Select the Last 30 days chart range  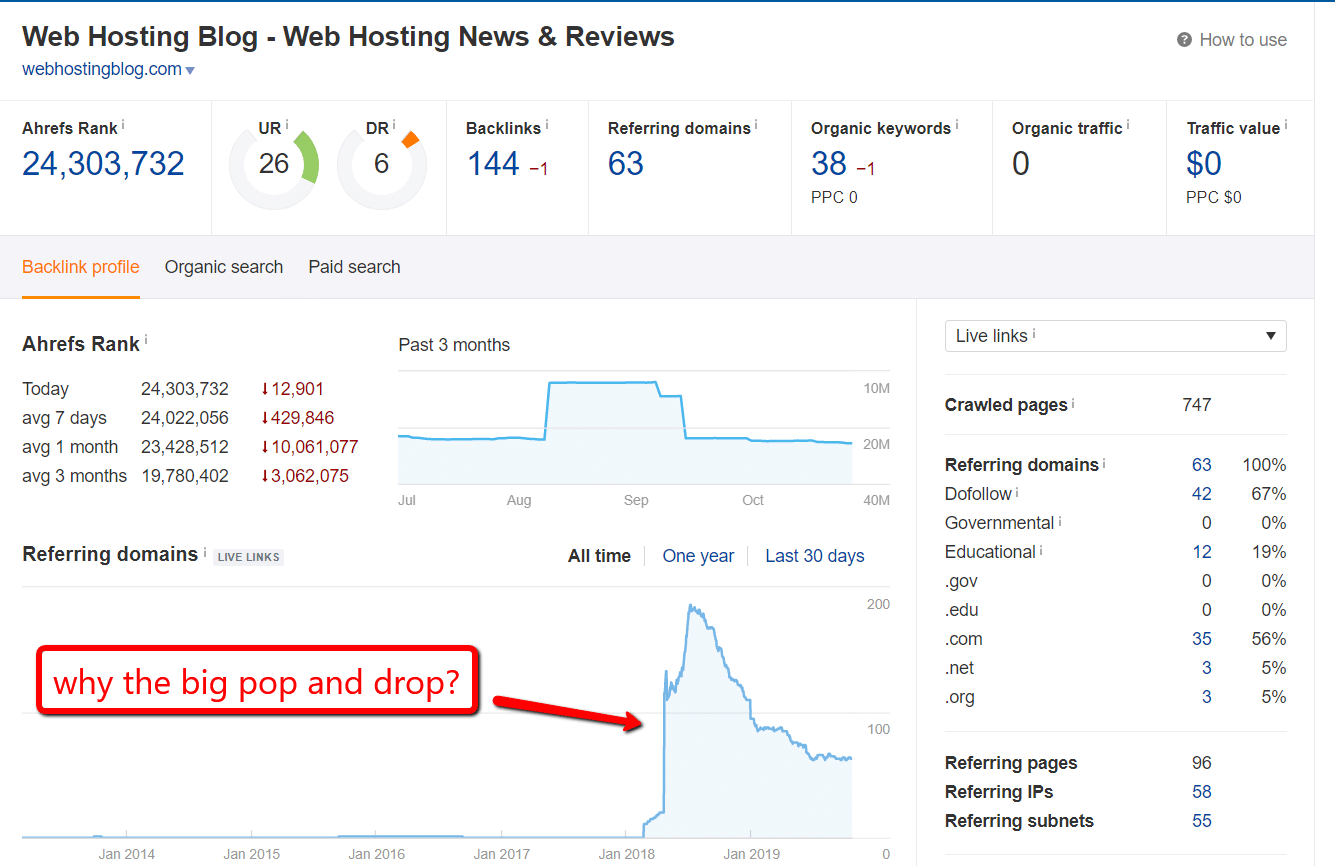[x=815, y=556]
